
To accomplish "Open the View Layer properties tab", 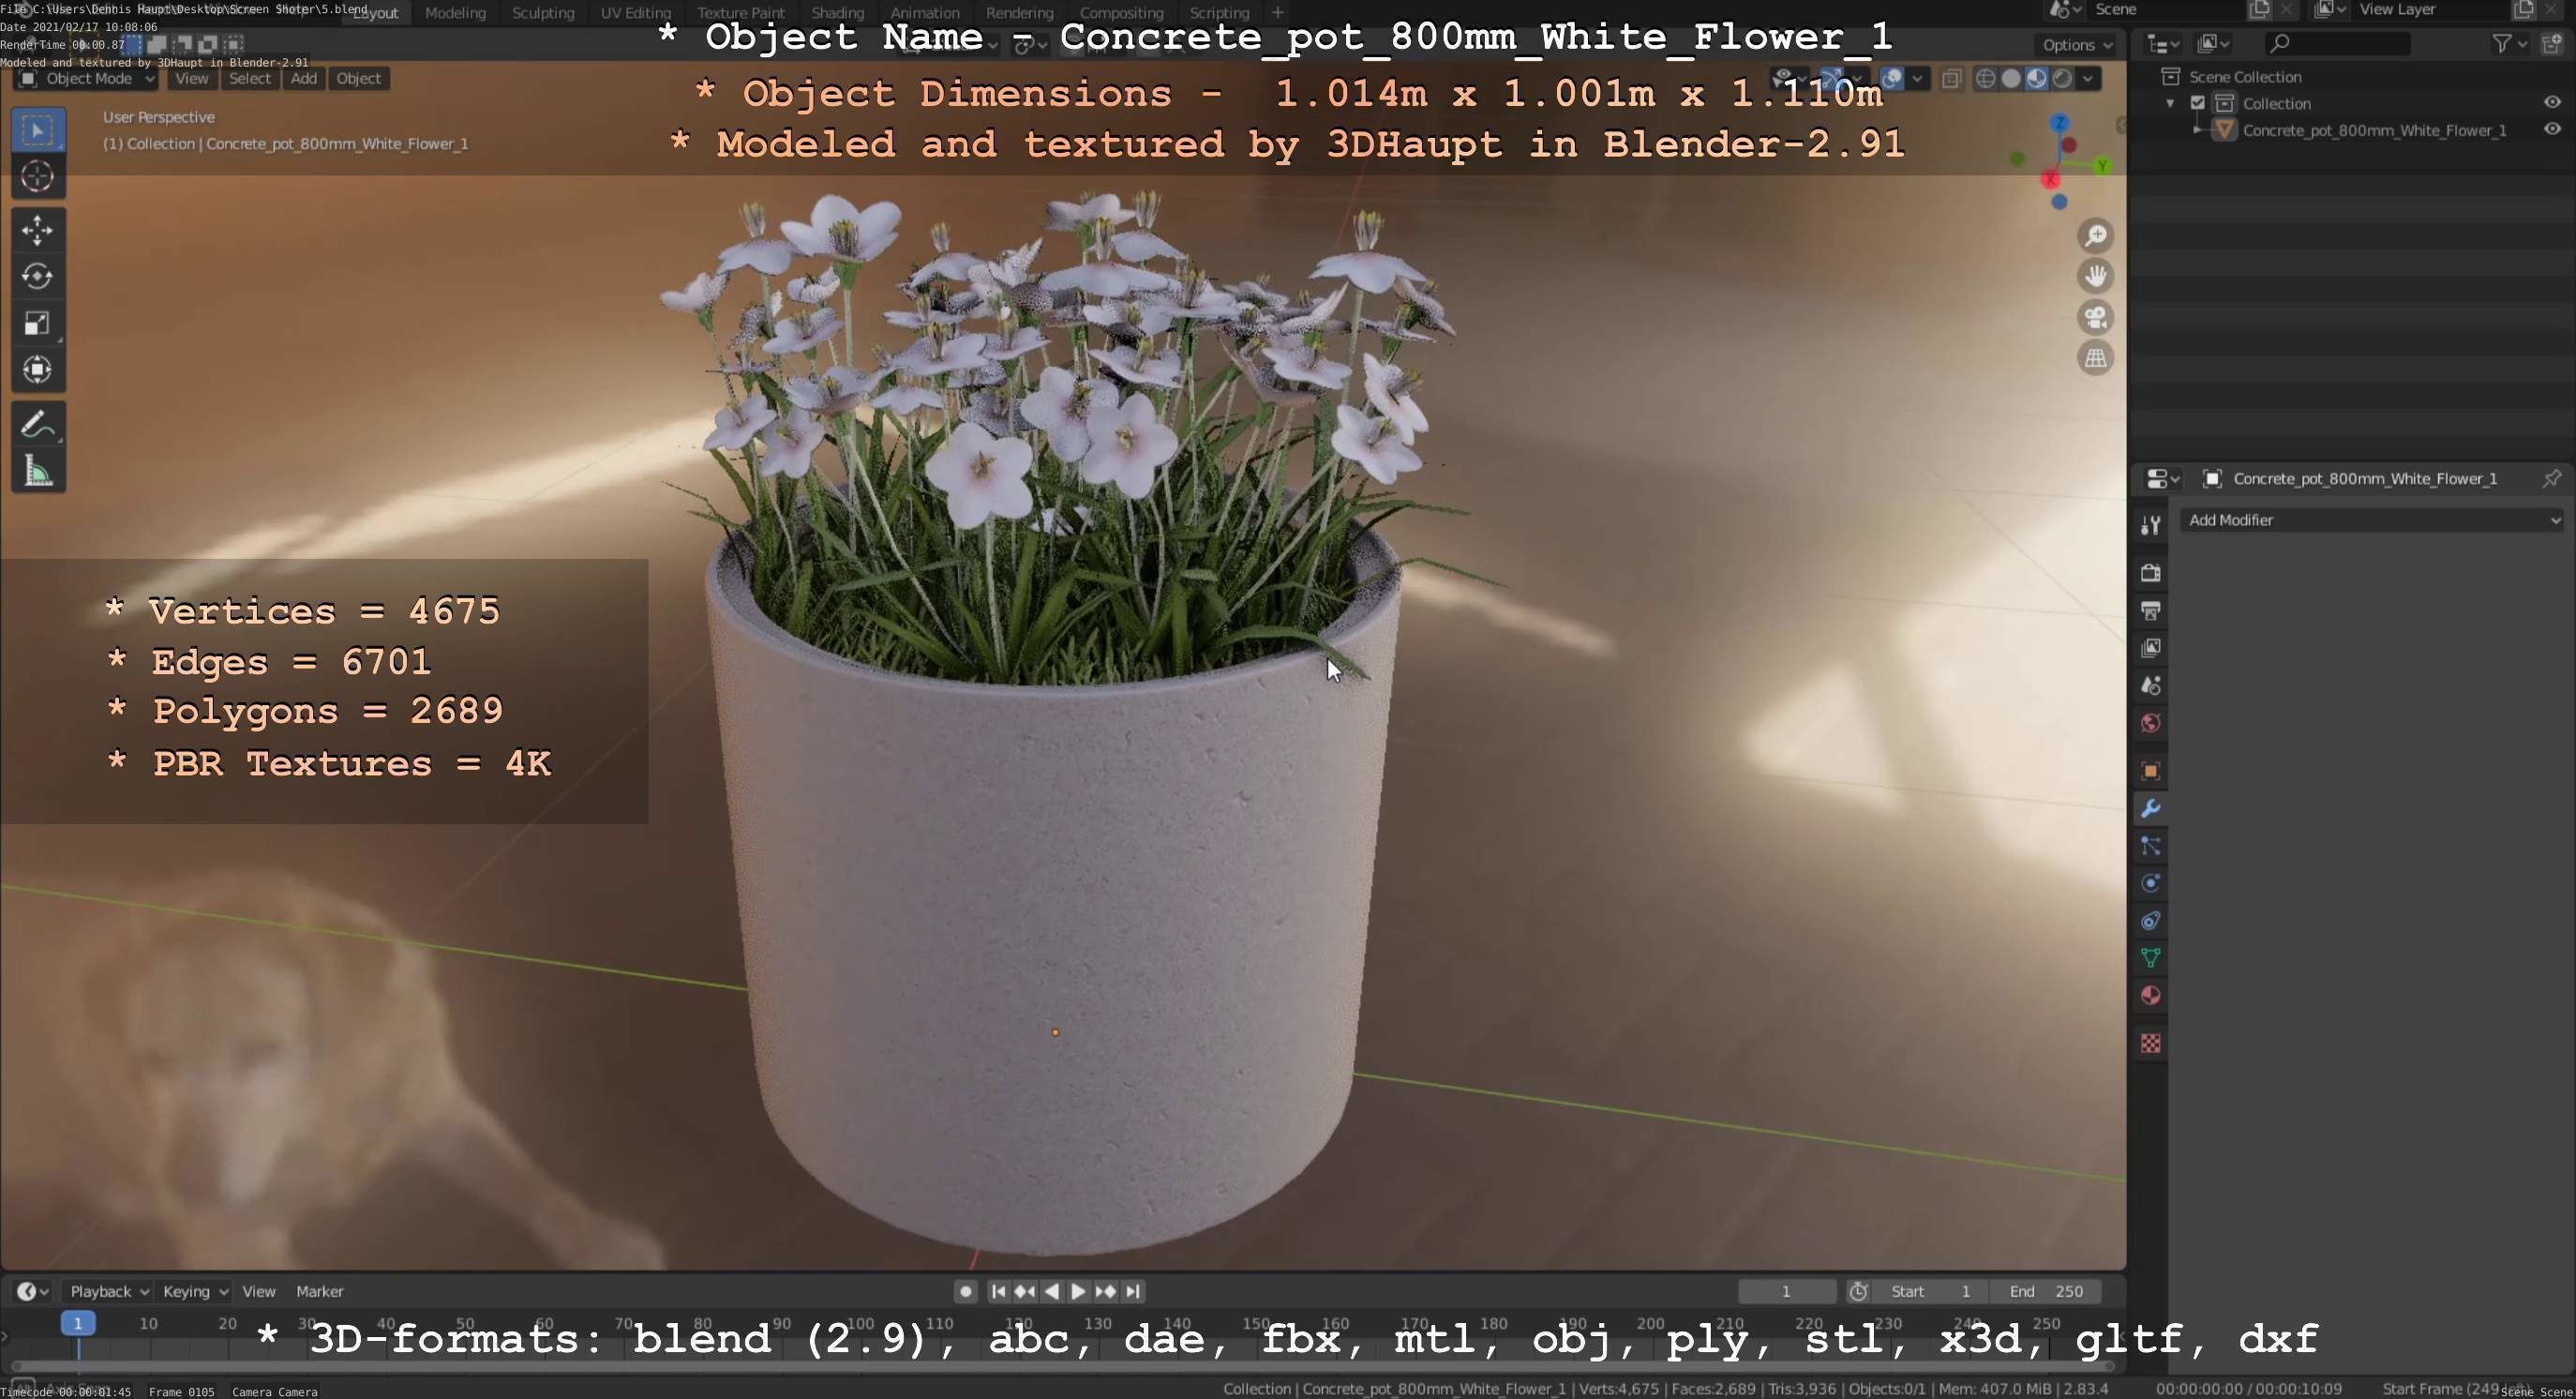I will [x=2151, y=648].
